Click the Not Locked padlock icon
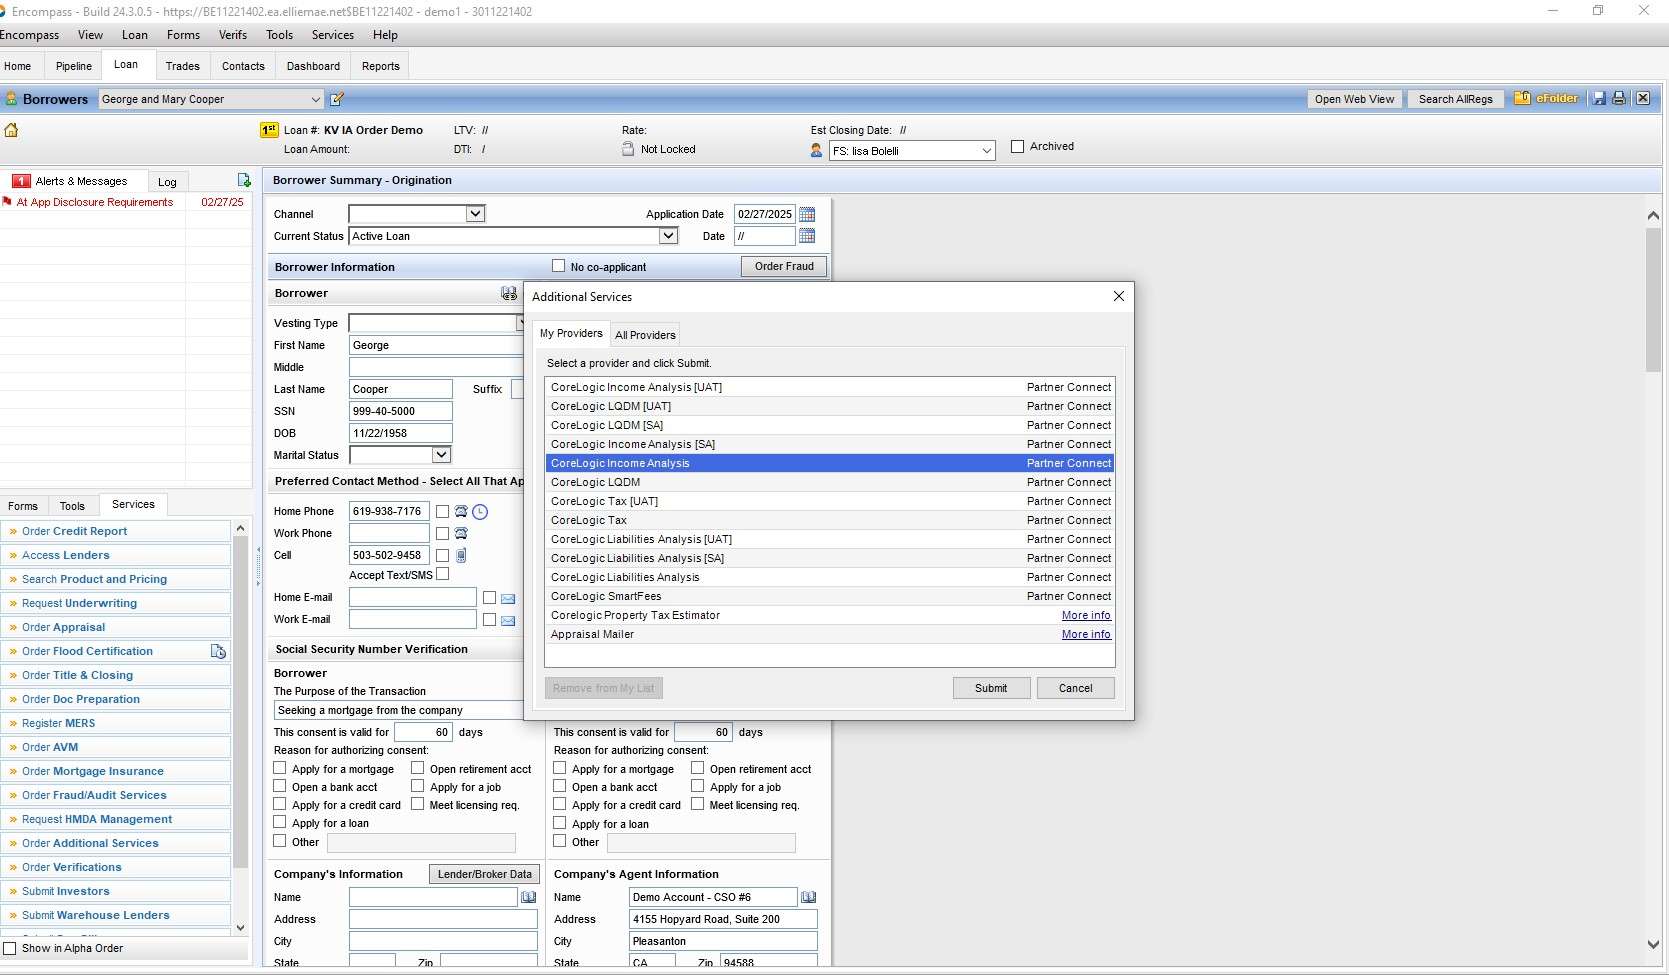 (628, 149)
